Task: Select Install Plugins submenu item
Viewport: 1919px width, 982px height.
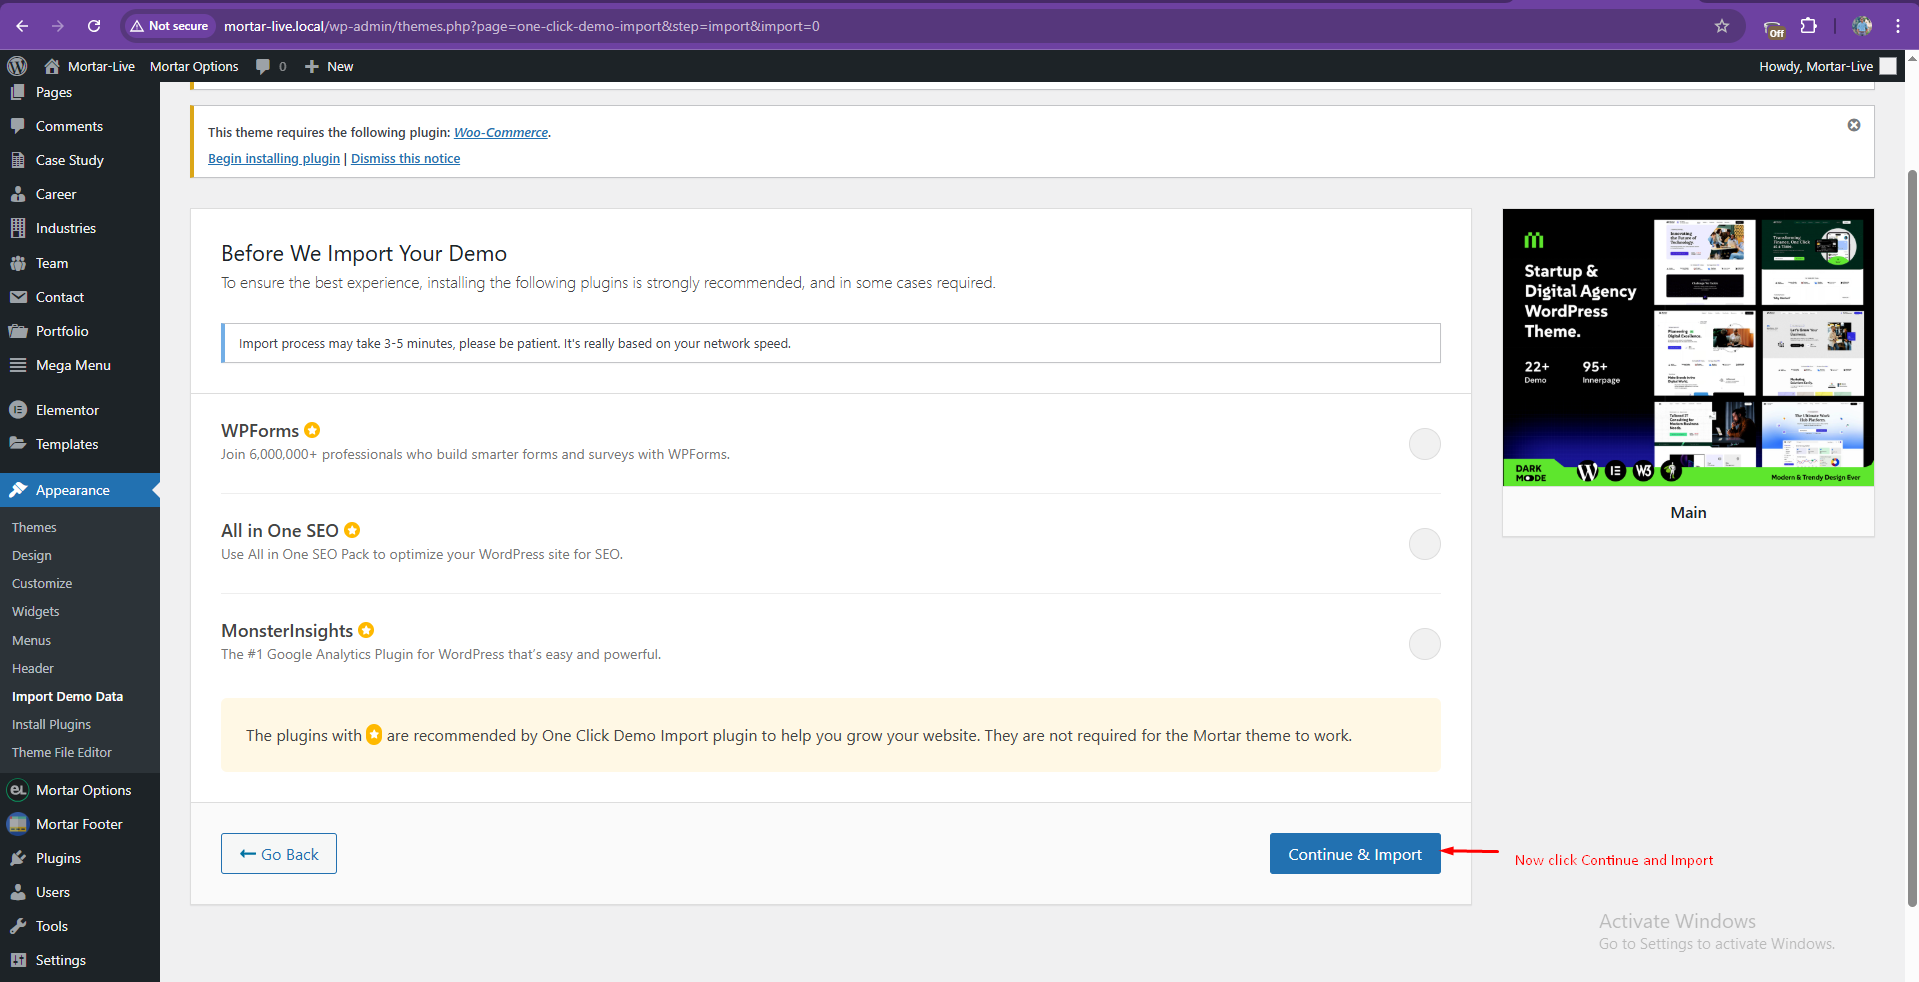Action: pyautogui.click(x=51, y=724)
